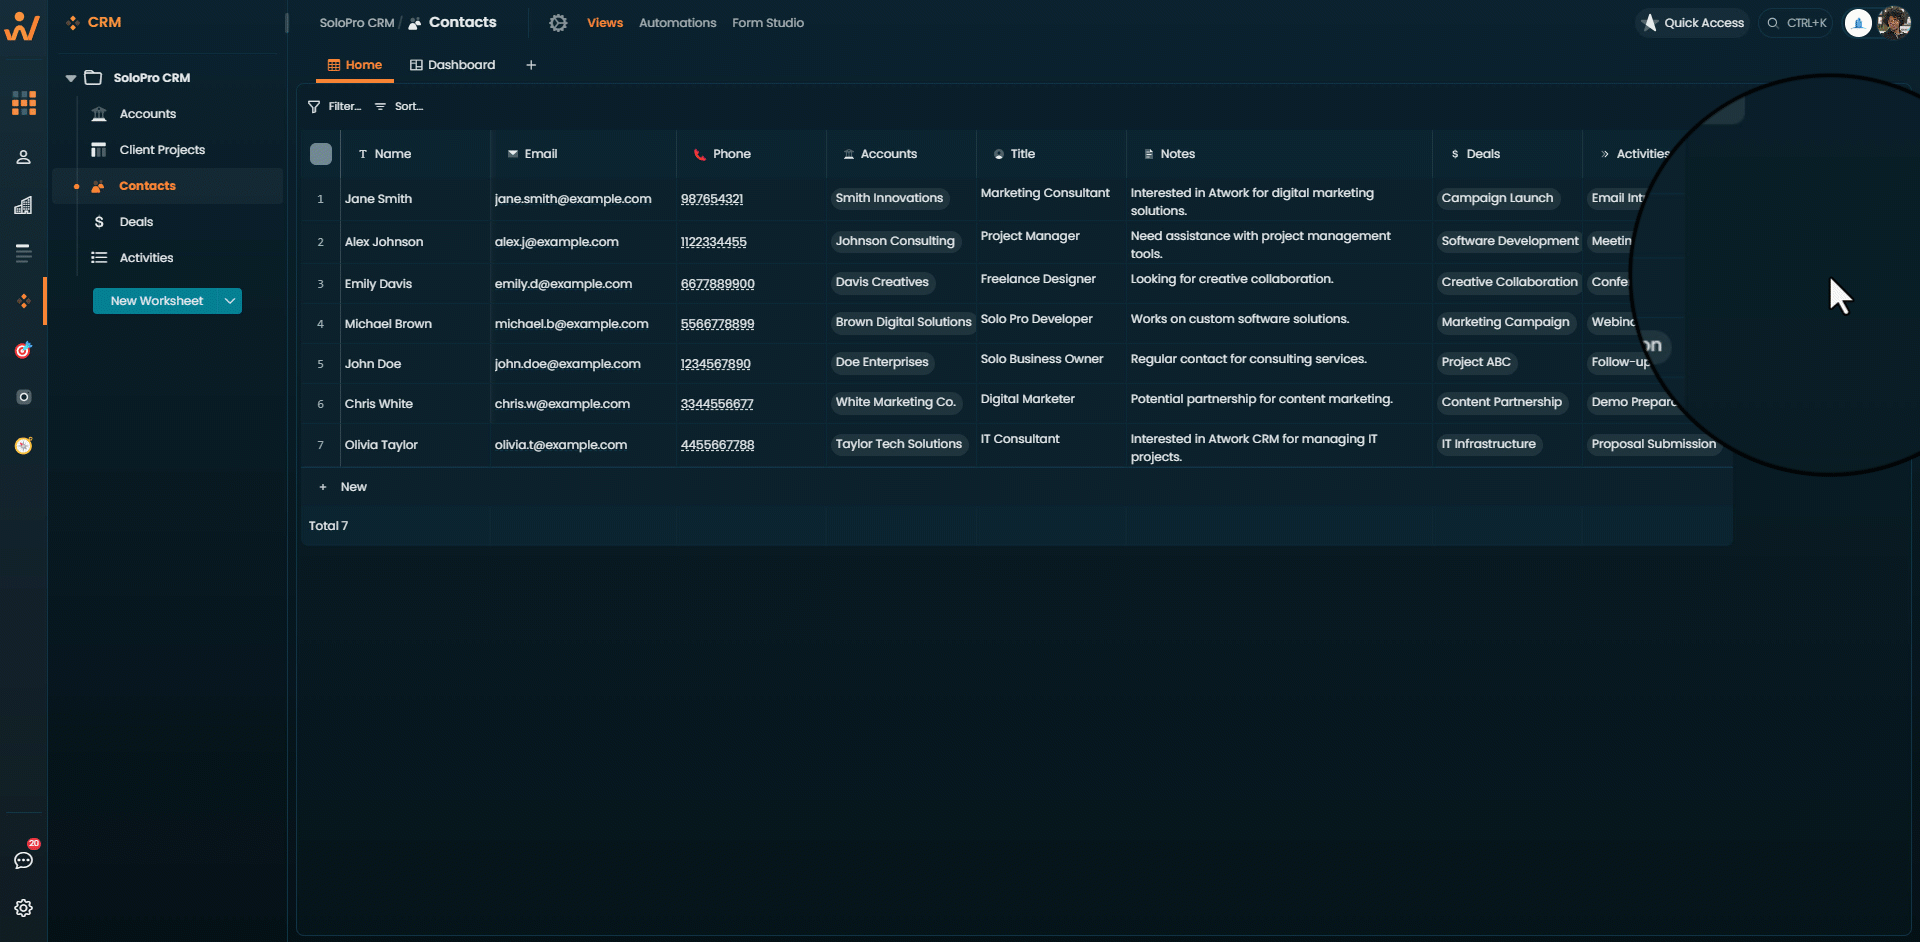Click phone number 5566778899
Viewport: 1920px width, 942px height.
click(x=717, y=324)
